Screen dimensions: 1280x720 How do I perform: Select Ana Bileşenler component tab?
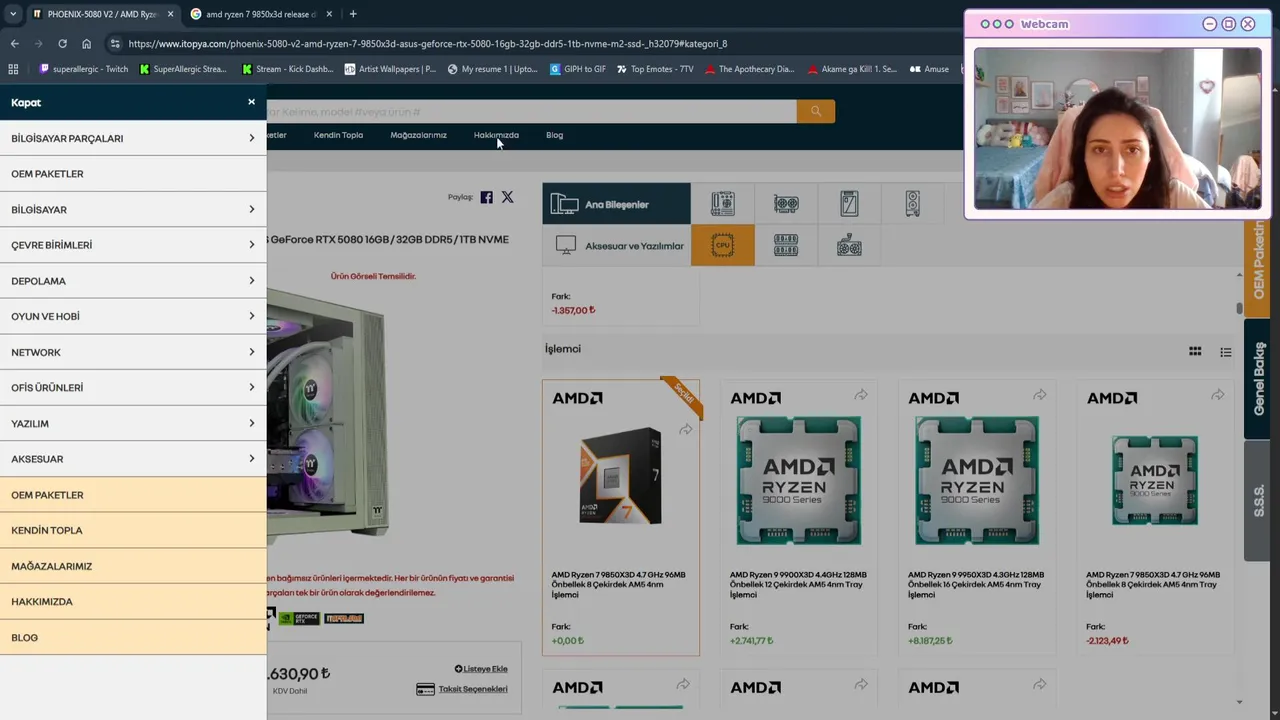(x=616, y=204)
